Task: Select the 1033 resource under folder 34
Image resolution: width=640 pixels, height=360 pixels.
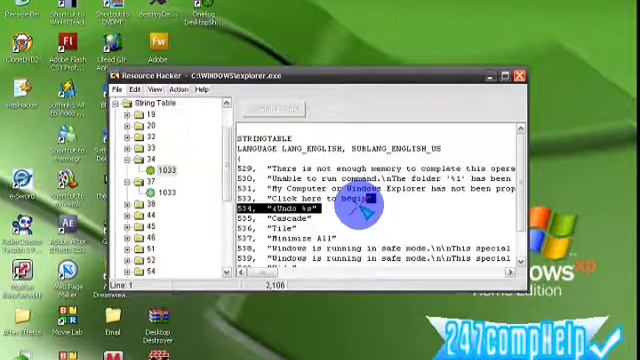Action: pos(167,170)
